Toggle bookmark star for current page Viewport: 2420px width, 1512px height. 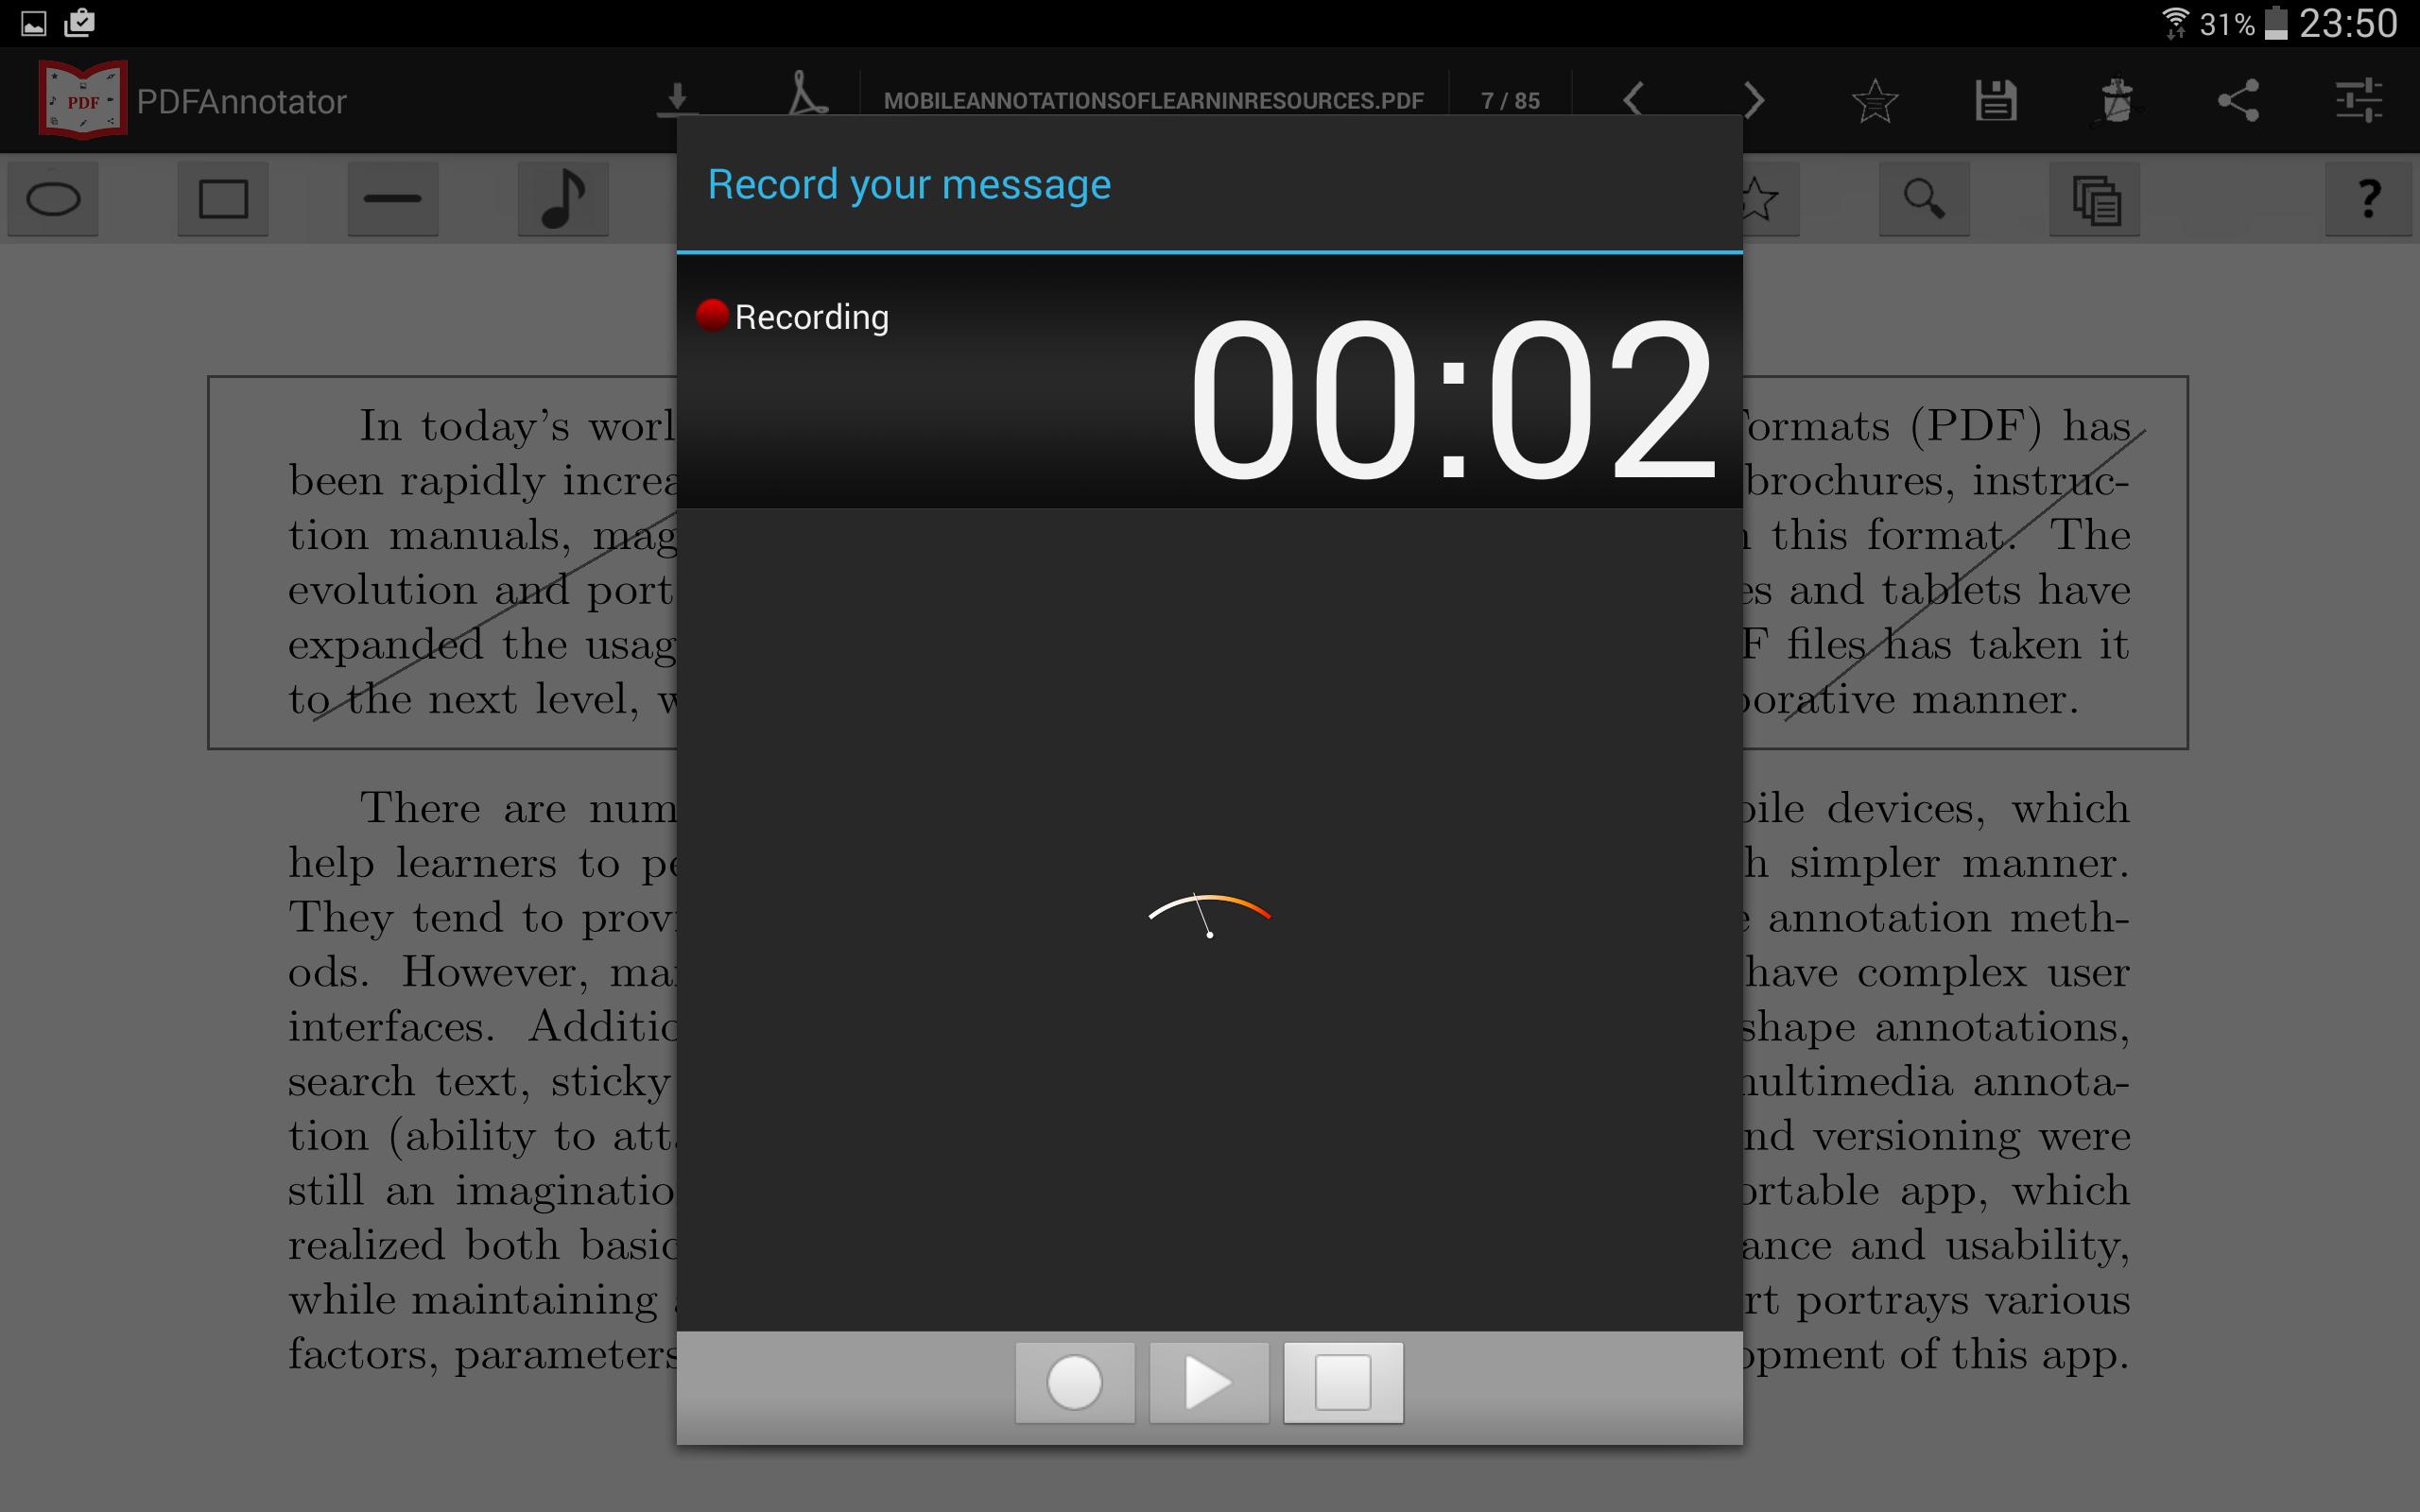click(1875, 99)
